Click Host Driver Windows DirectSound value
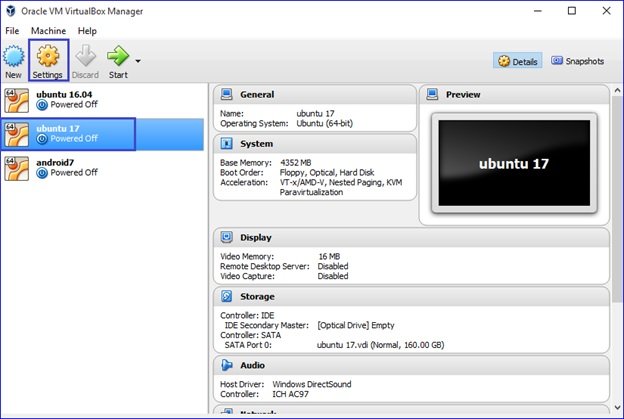 pyautogui.click(x=312, y=384)
